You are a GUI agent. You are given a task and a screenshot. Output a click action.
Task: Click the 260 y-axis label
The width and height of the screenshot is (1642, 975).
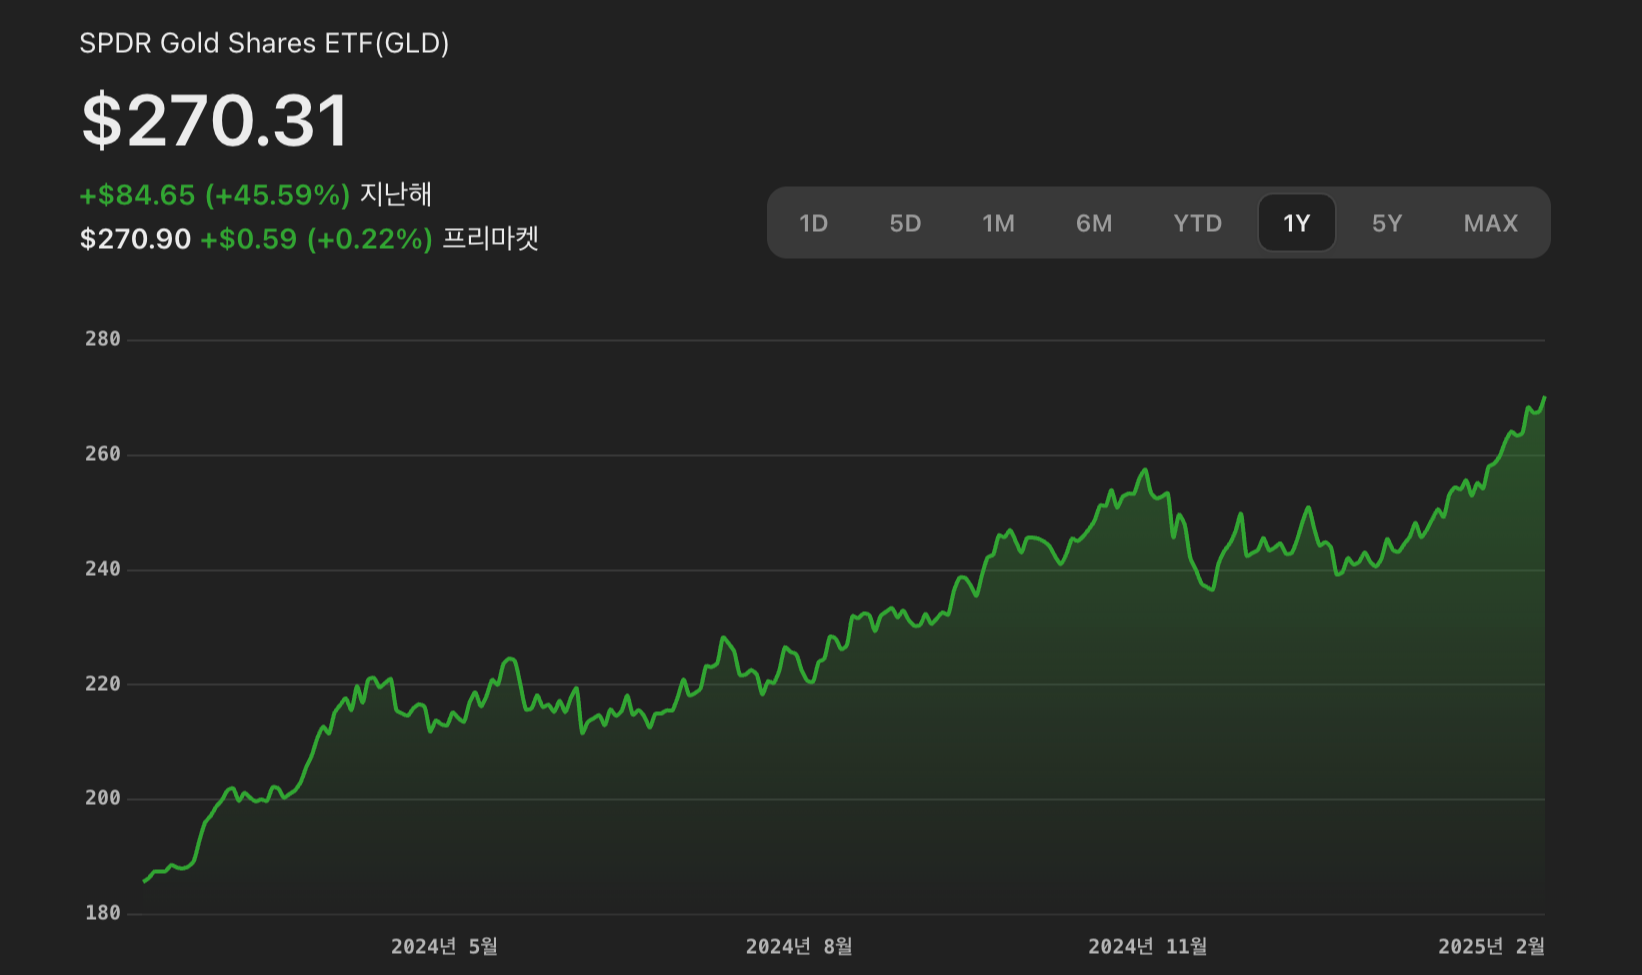102,454
